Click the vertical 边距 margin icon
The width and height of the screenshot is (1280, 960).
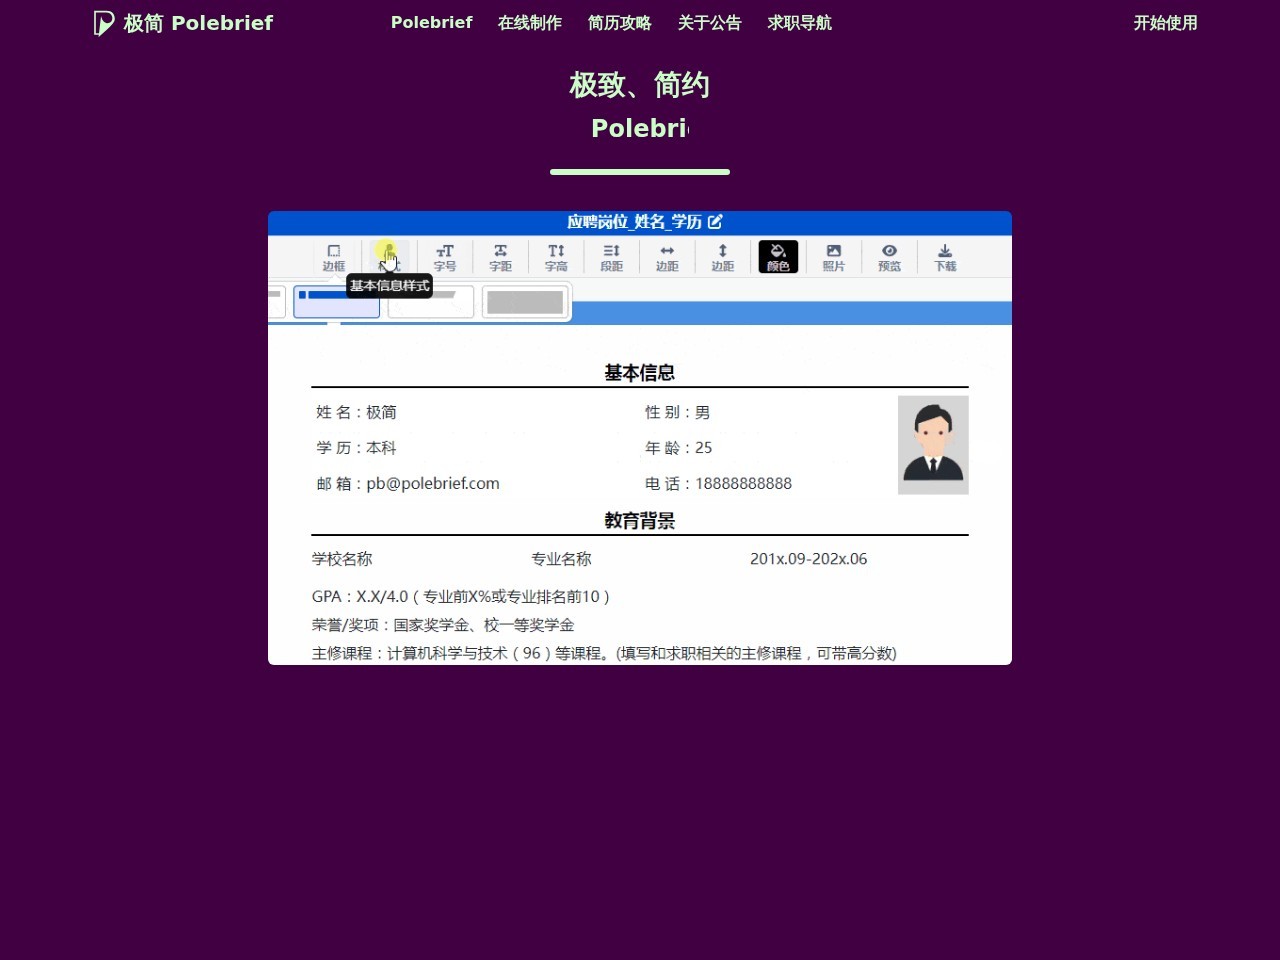pyautogui.click(x=722, y=257)
